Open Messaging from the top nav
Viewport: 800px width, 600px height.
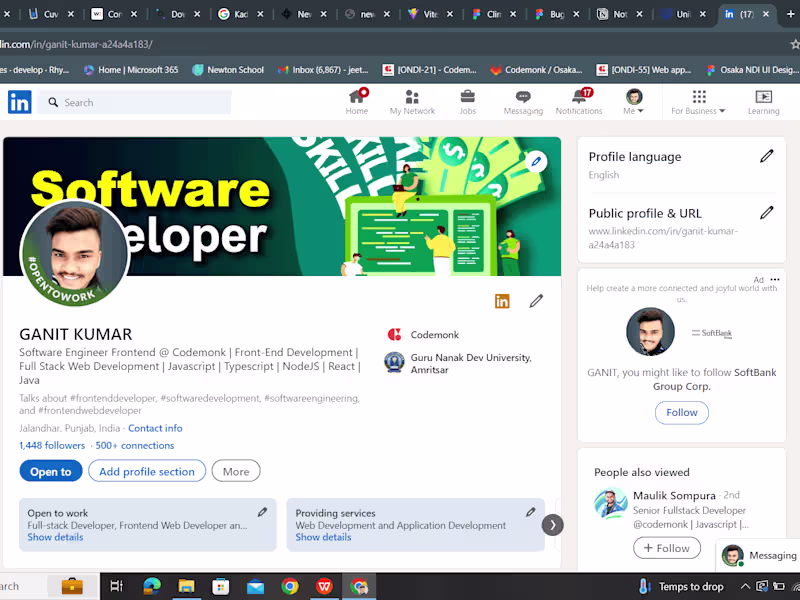pyautogui.click(x=523, y=102)
